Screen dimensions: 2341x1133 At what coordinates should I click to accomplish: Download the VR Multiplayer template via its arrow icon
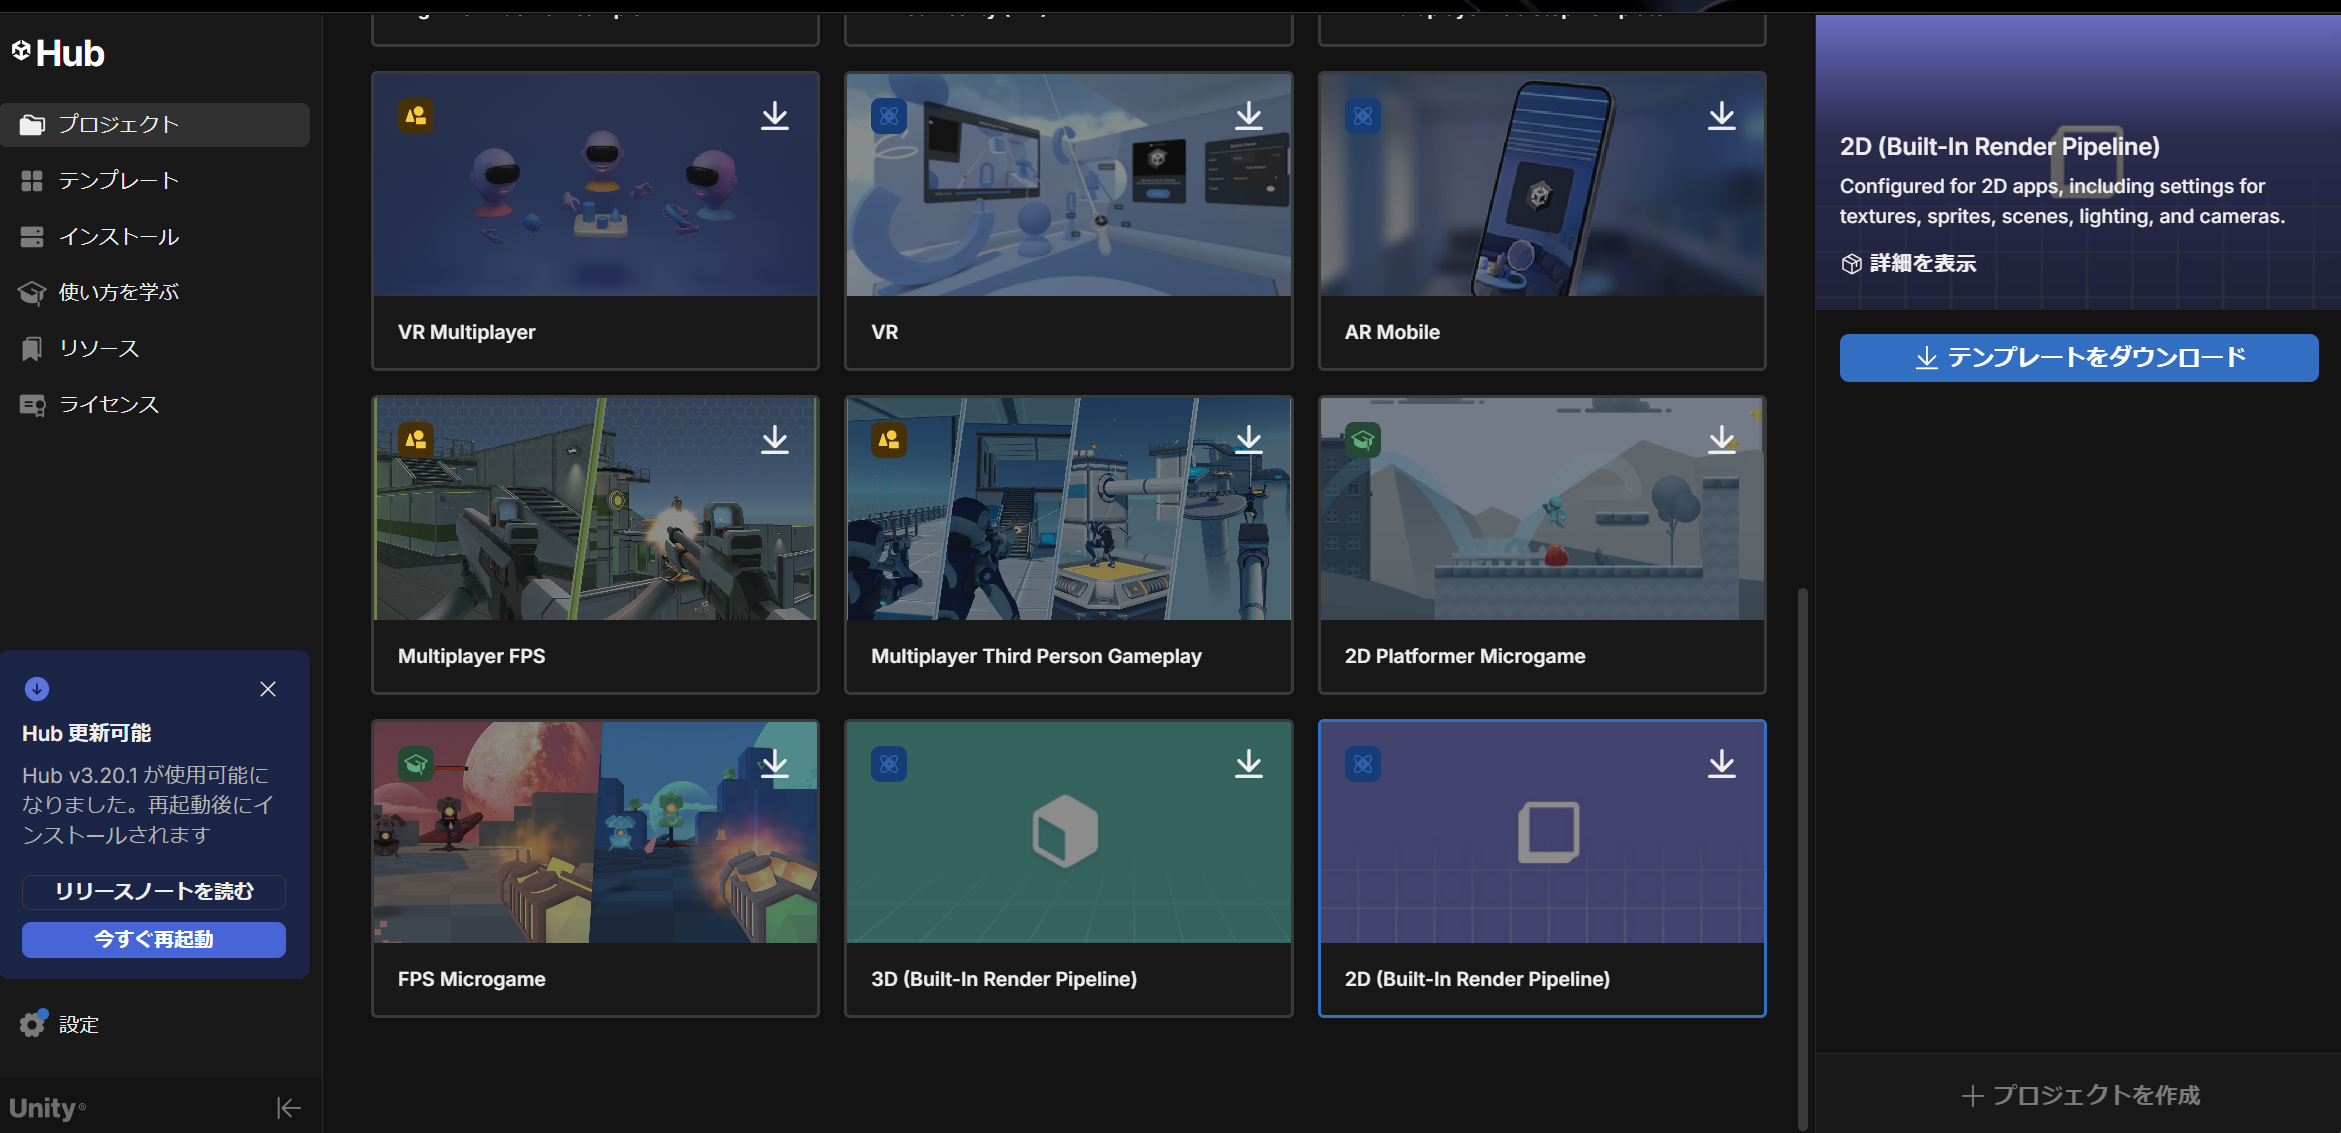775,116
